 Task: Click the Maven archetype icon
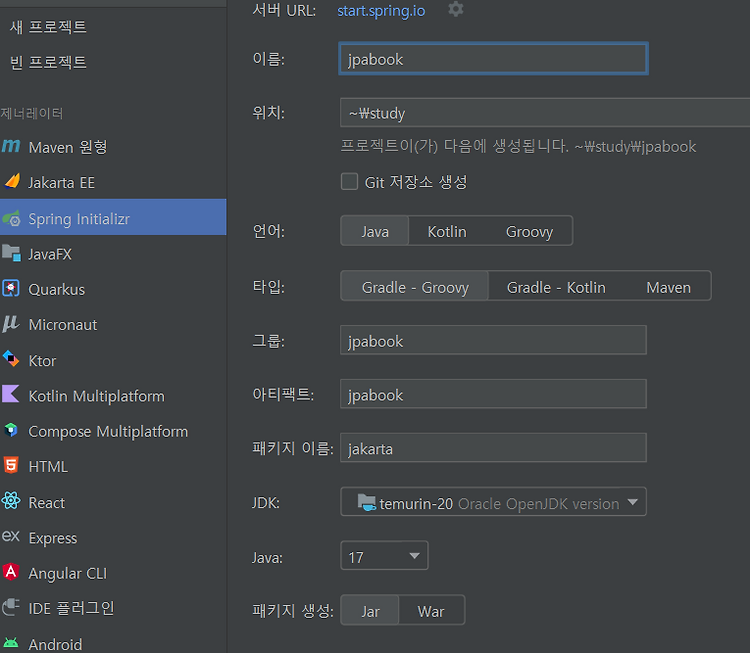(x=11, y=146)
